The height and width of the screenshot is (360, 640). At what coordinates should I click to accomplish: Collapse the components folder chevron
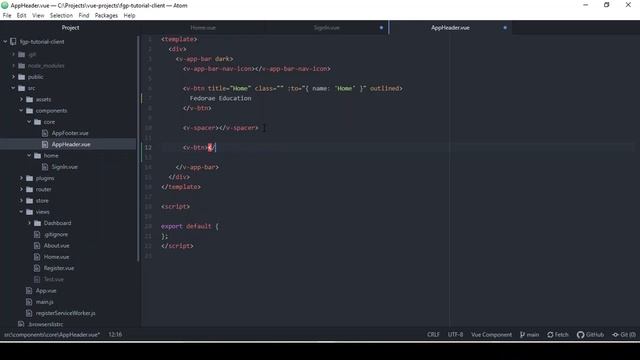21,111
